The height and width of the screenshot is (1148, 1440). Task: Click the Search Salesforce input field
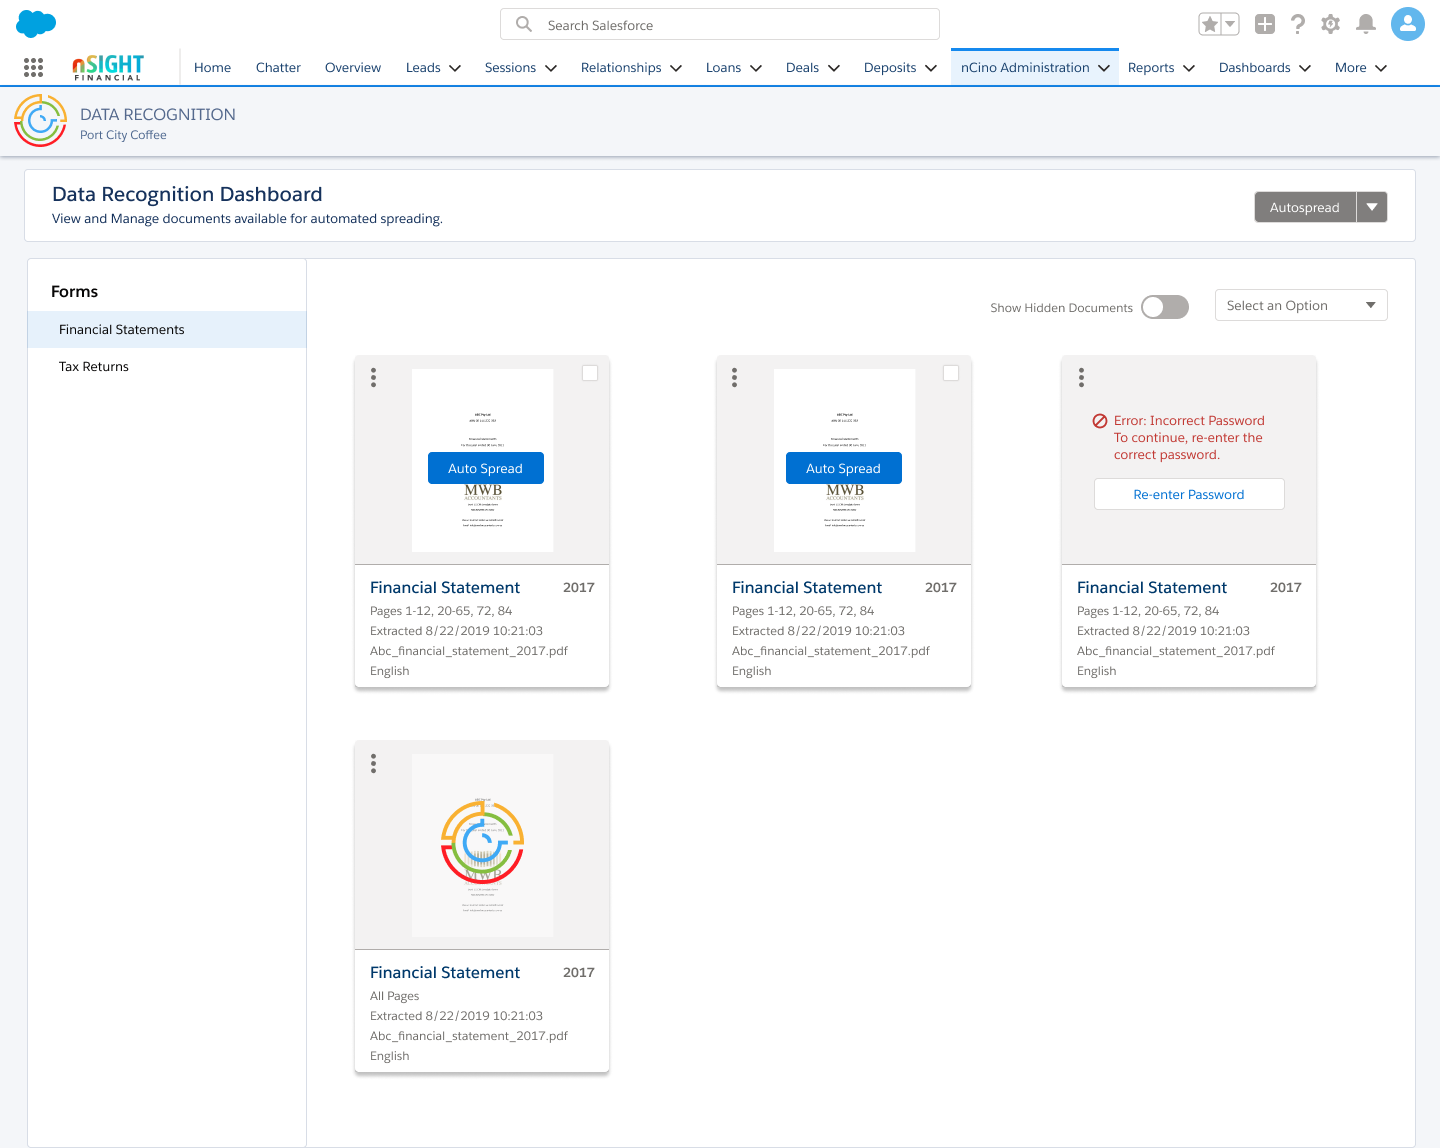click(x=720, y=24)
